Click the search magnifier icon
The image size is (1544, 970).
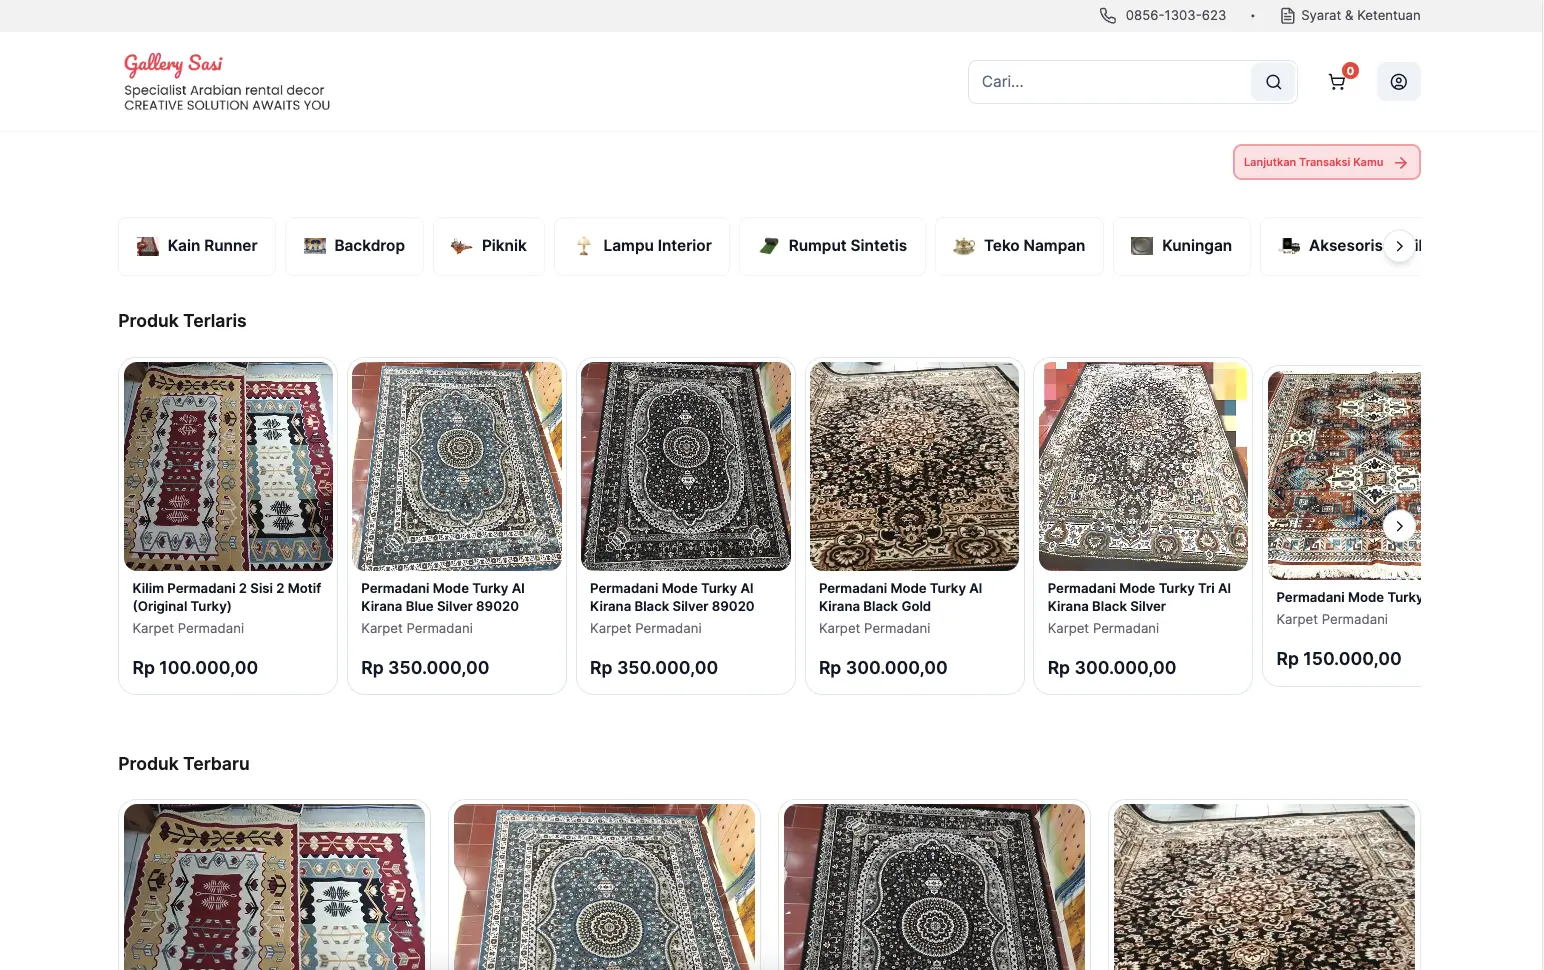(x=1273, y=82)
